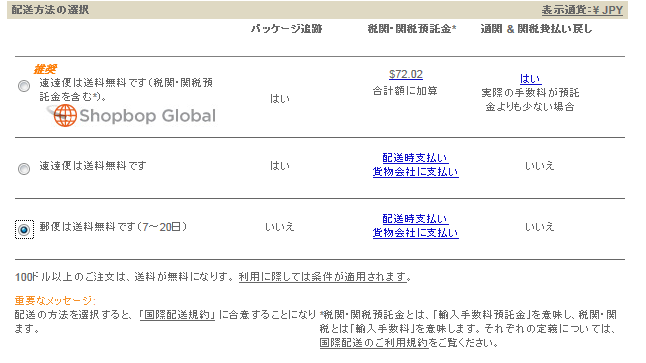This screenshot has width=646, height=363.
Task: Click 配送時支払い link in postal mail row
Action: 415,218
